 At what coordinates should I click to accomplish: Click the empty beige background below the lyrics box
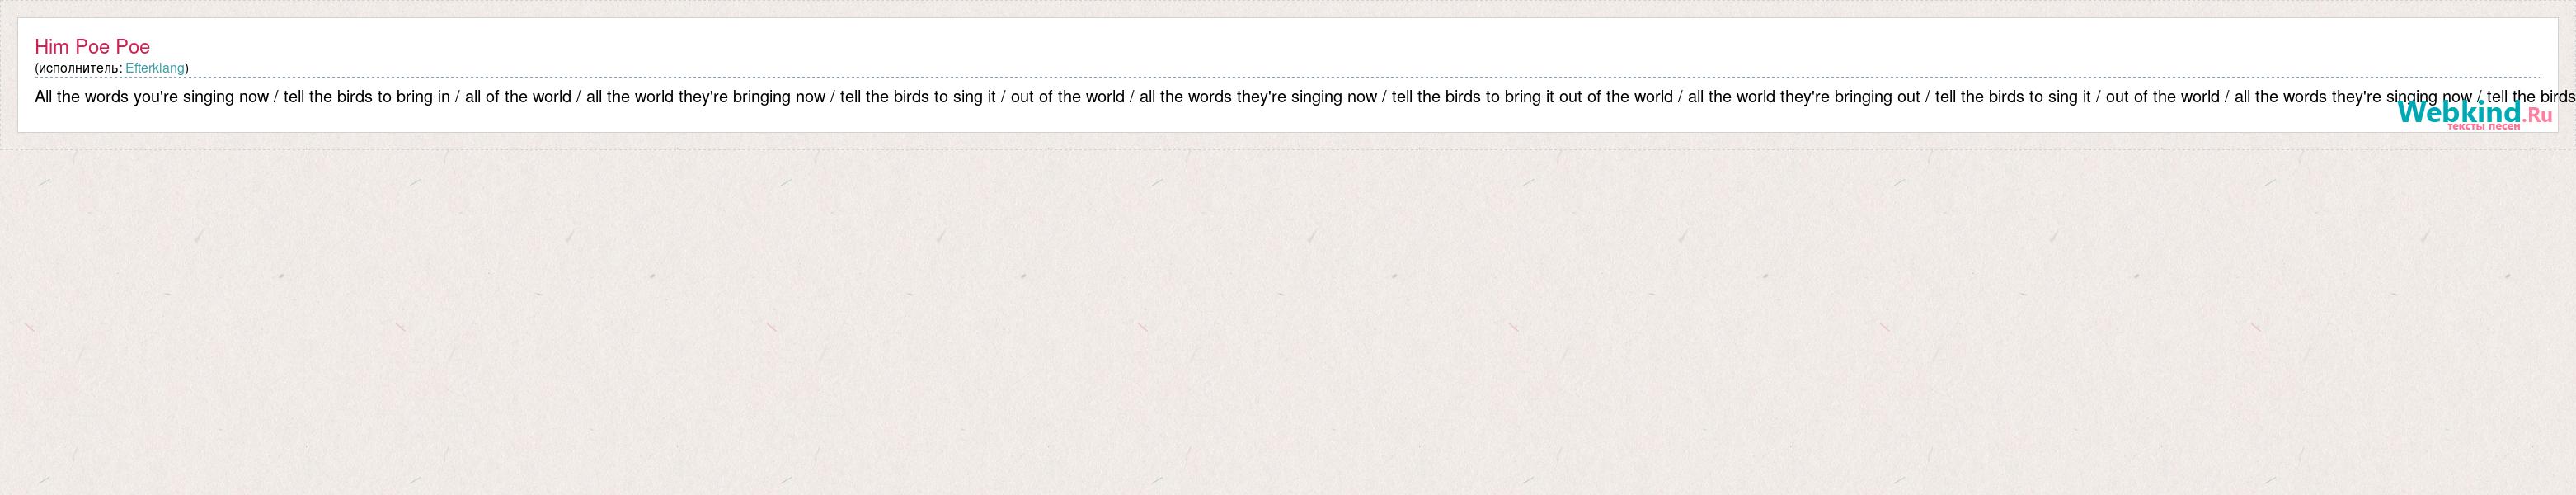click(1288, 320)
